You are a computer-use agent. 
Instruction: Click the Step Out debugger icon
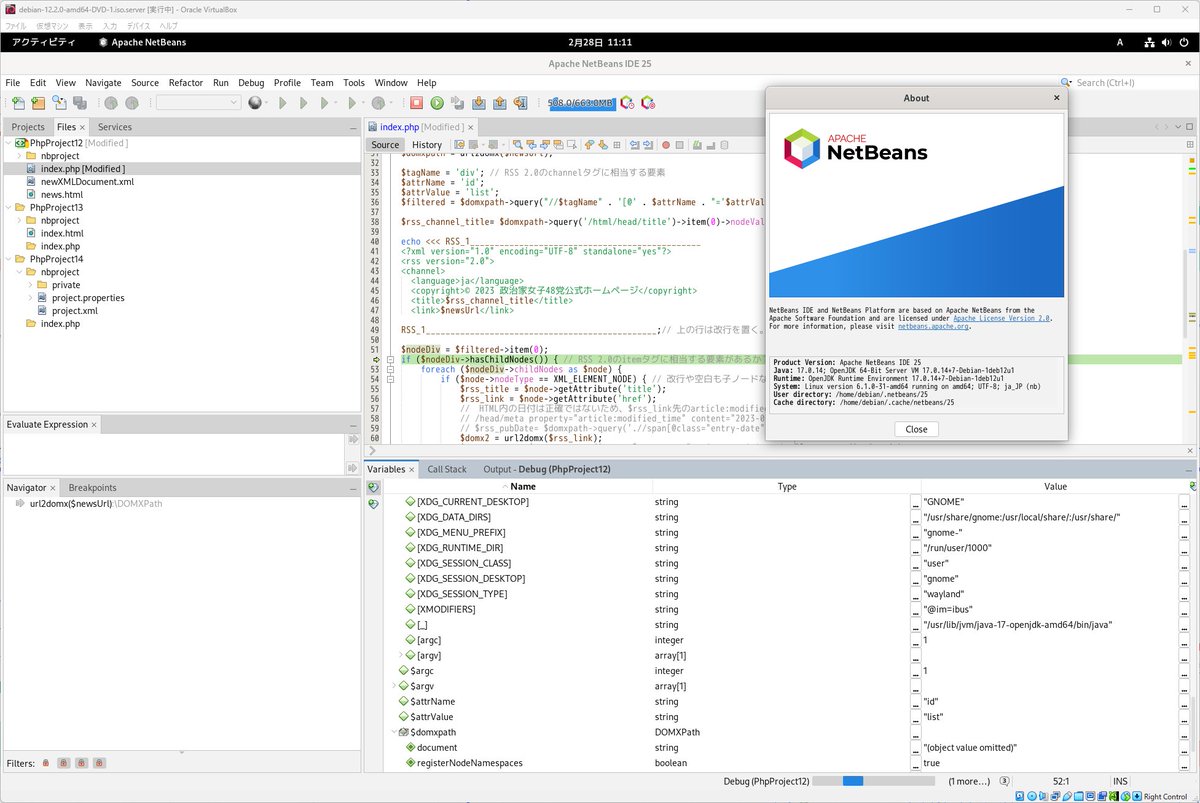point(500,103)
